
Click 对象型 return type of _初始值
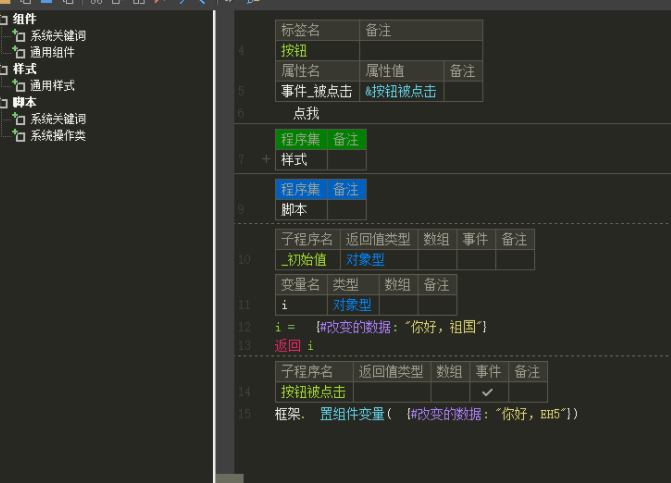coord(379,260)
